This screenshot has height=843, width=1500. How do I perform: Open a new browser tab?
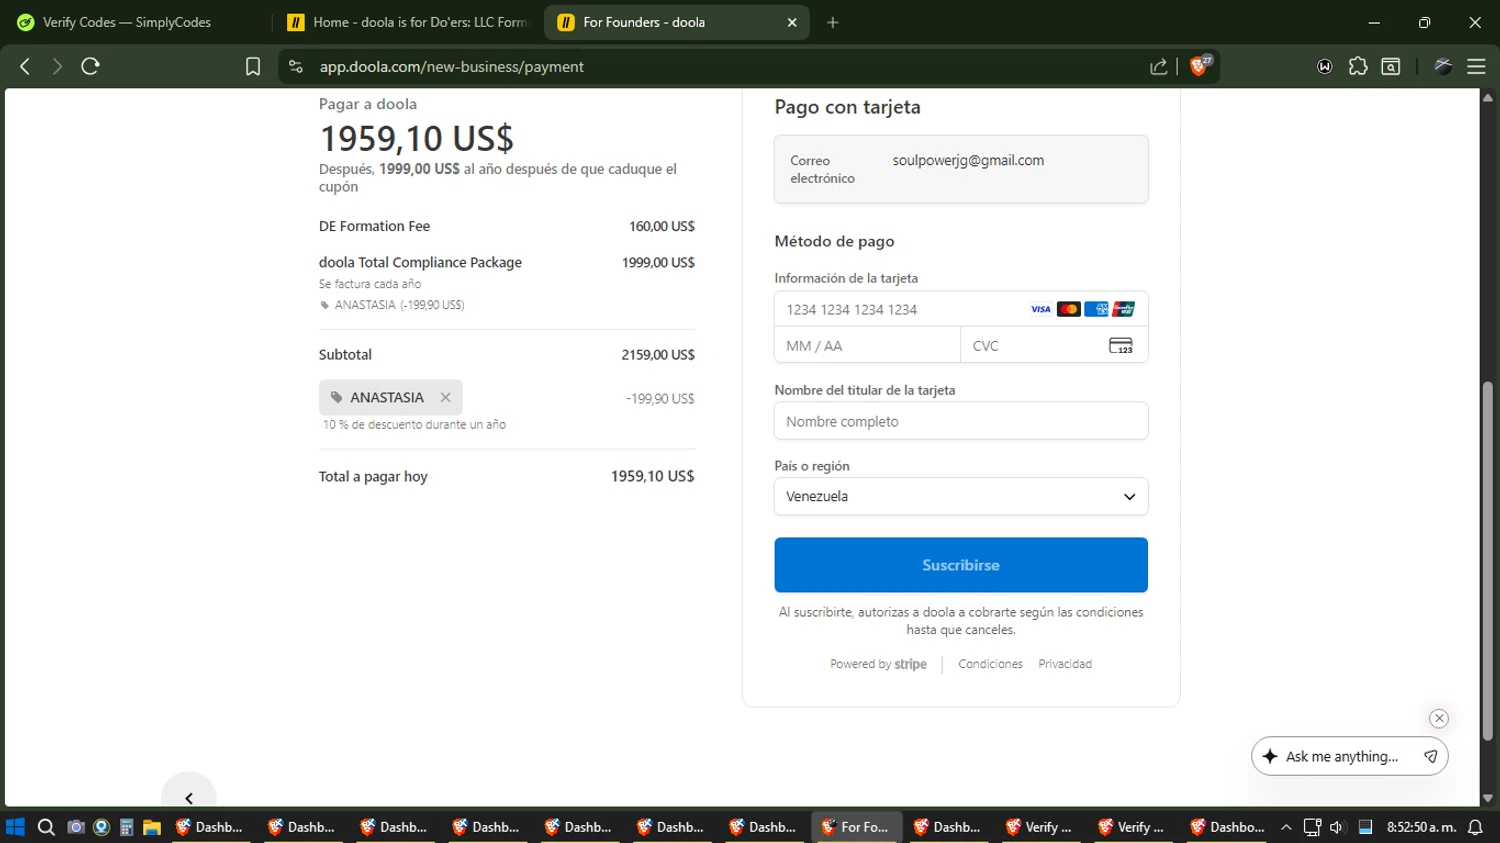click(x=833, y=22)
